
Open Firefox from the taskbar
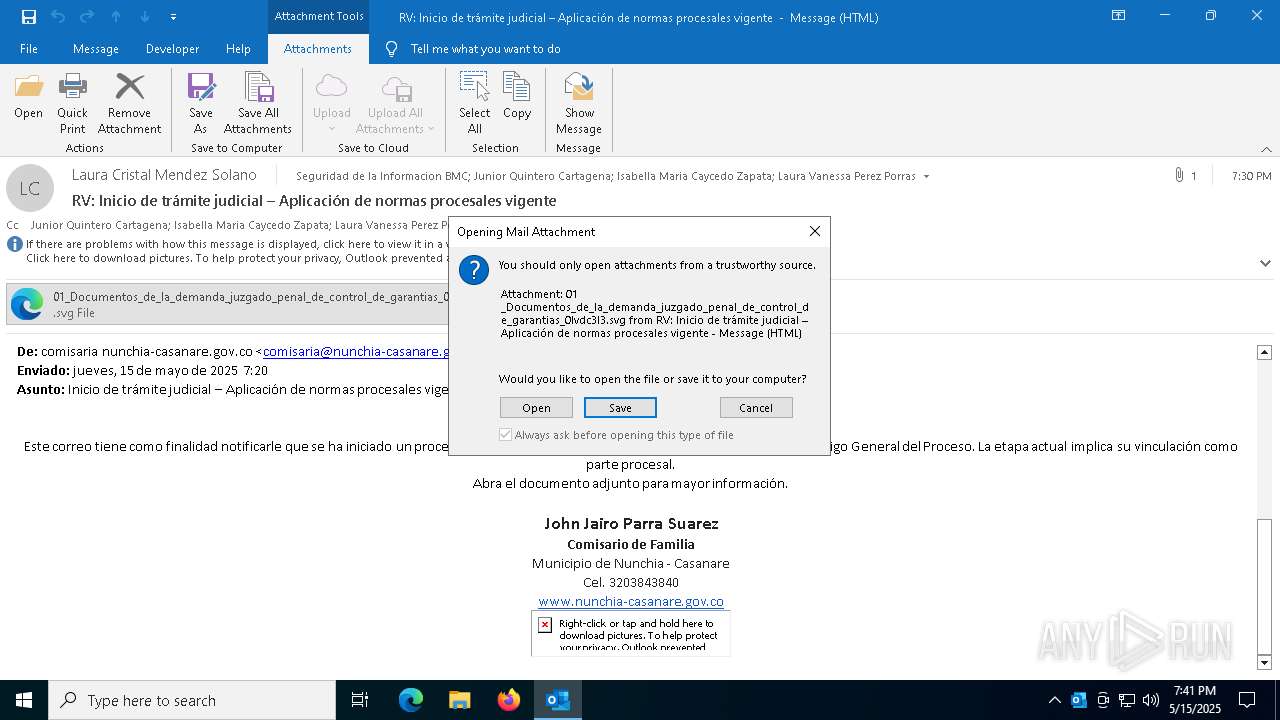[508, 700]
